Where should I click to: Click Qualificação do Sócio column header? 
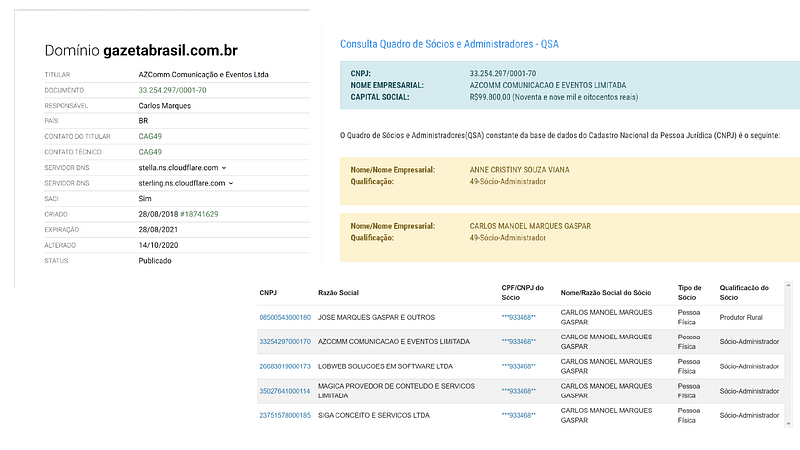744,293
